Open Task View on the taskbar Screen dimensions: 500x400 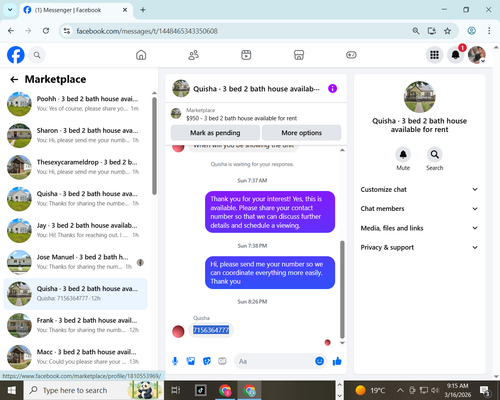[x=176, y=390]
